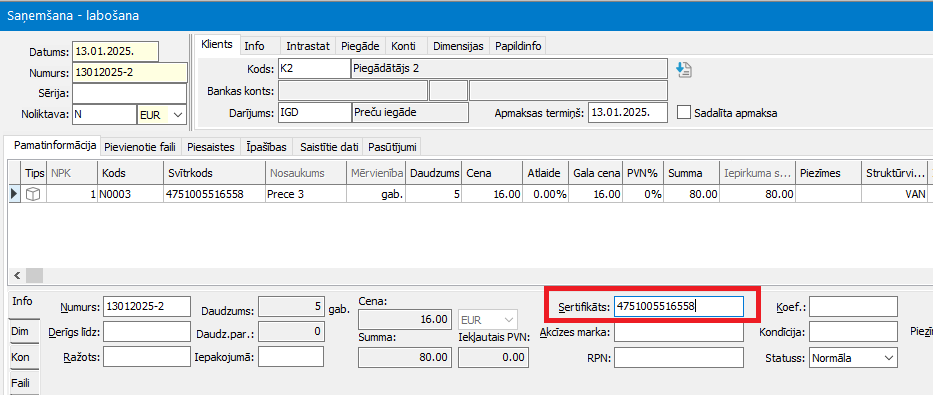Click the empty Sērija field

tap(130, 93)
